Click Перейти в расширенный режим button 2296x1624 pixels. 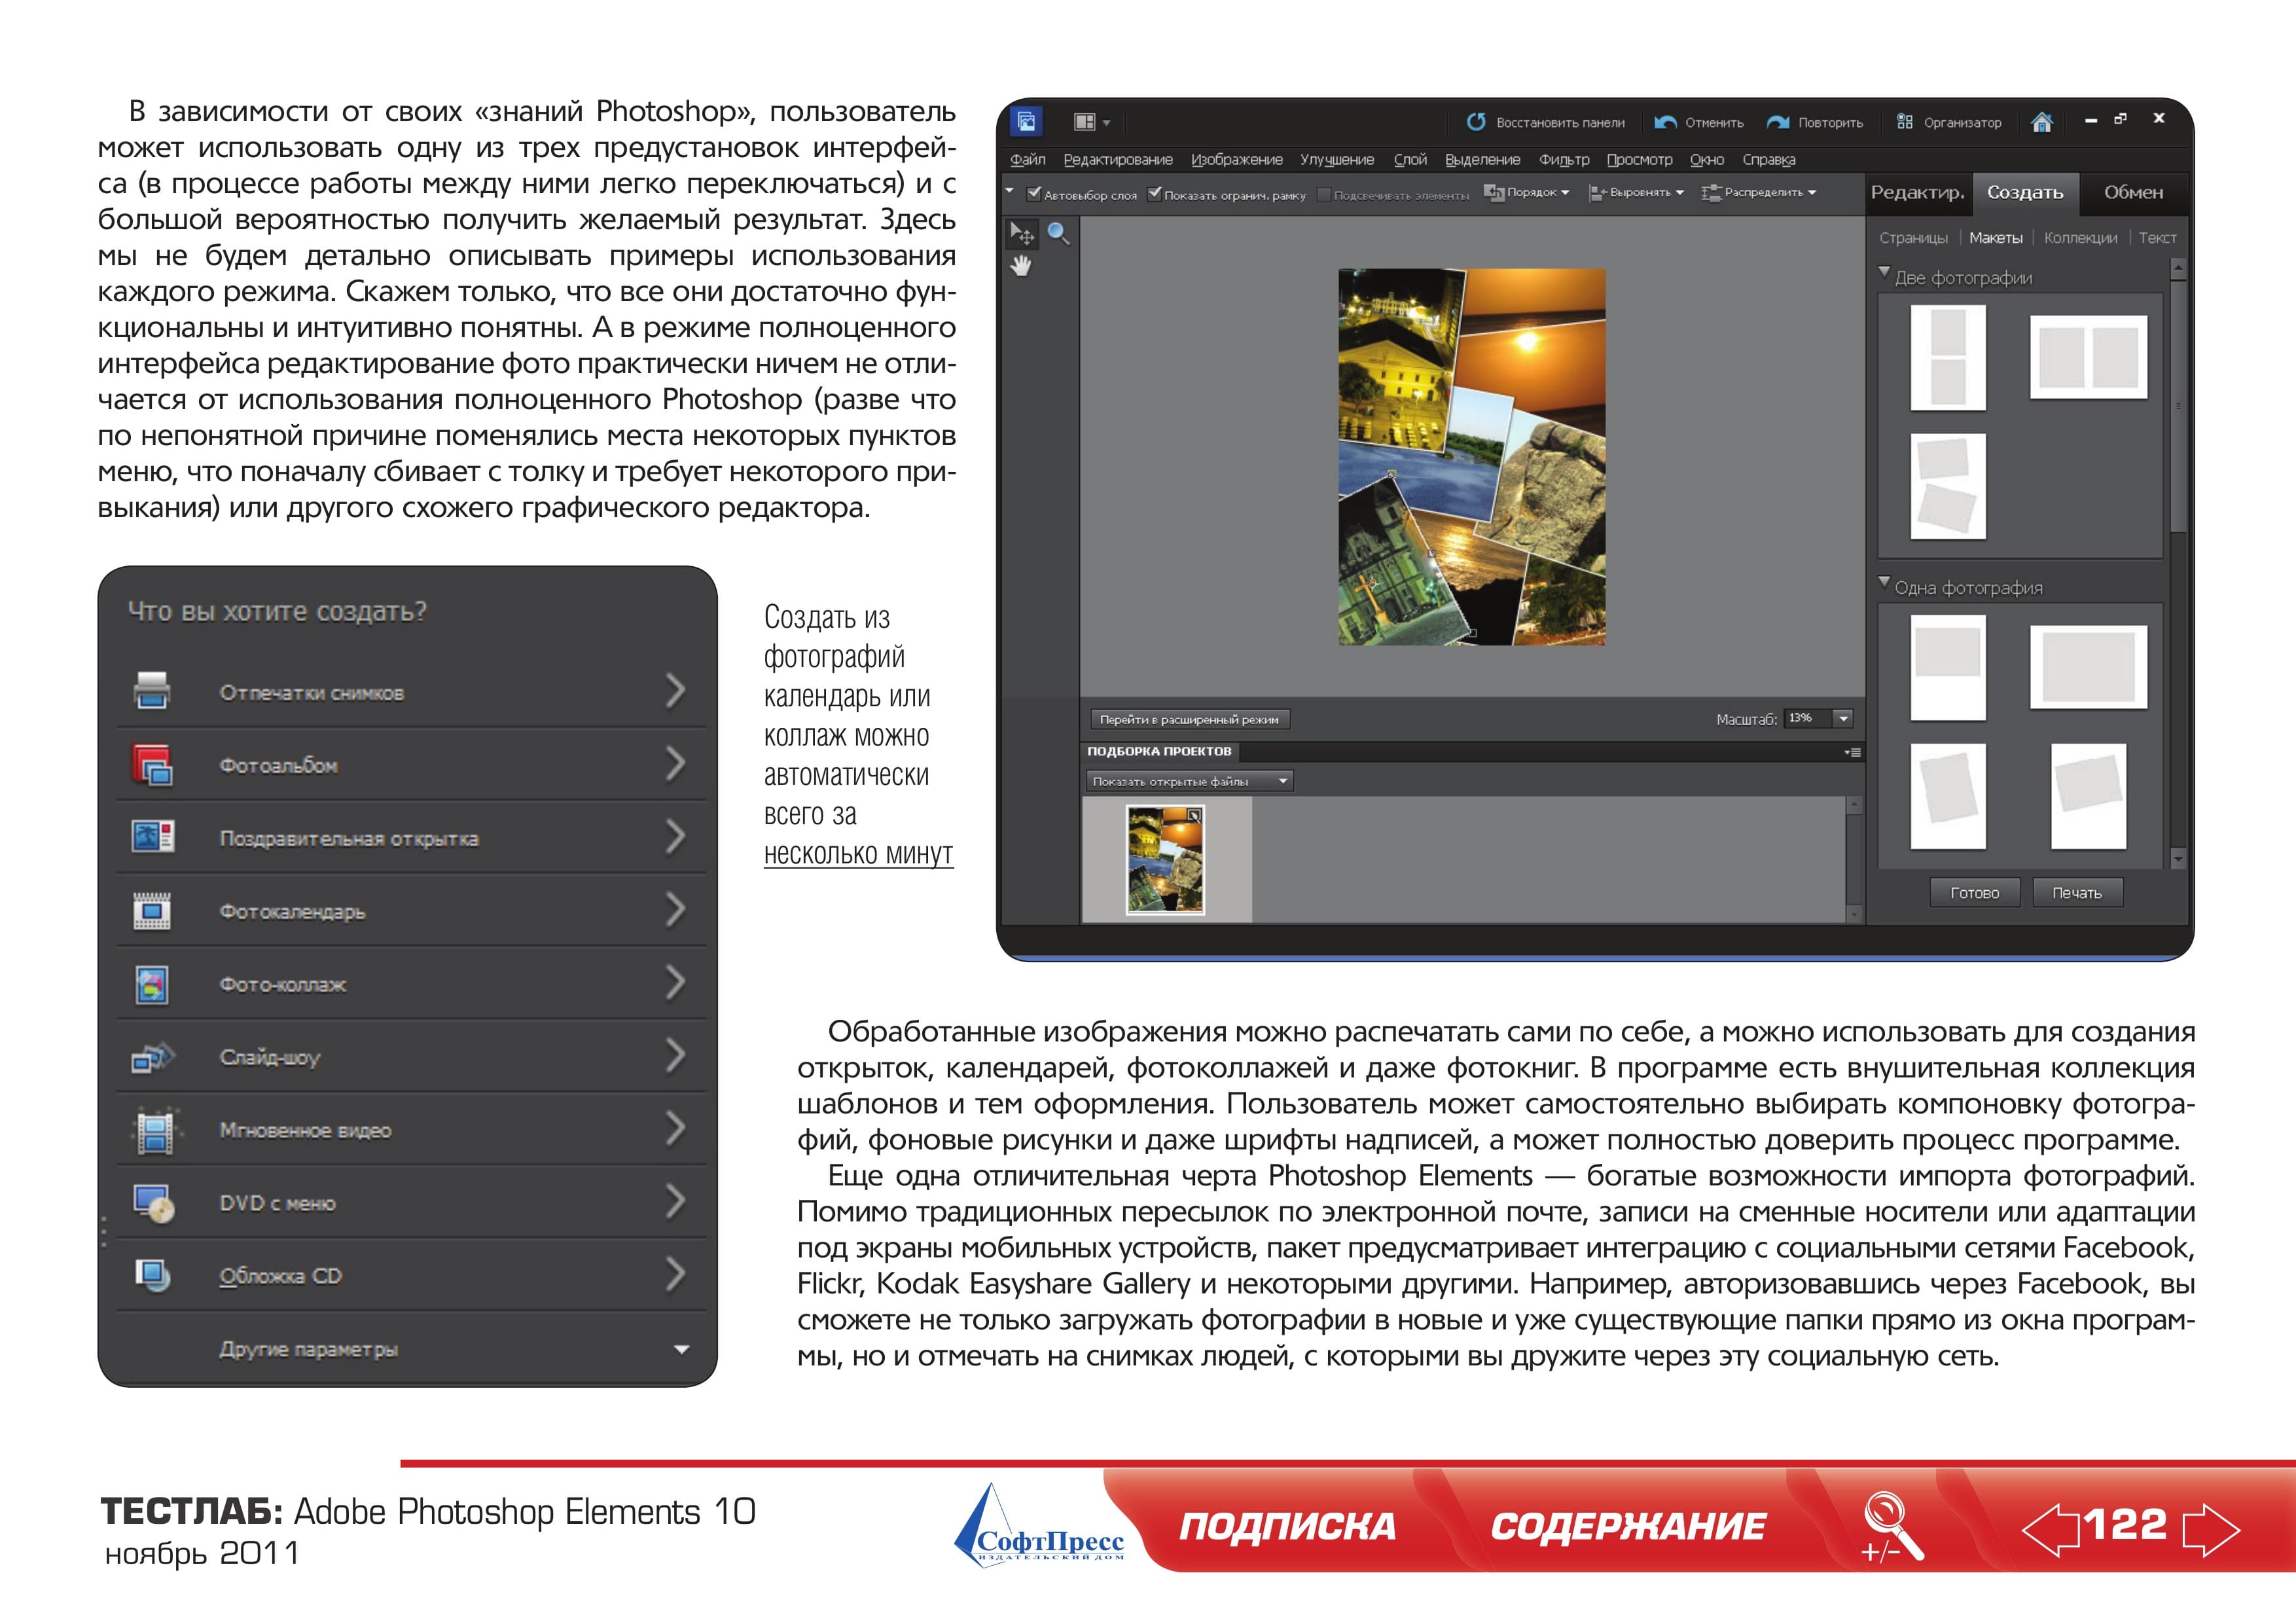tap(1189, 719)
